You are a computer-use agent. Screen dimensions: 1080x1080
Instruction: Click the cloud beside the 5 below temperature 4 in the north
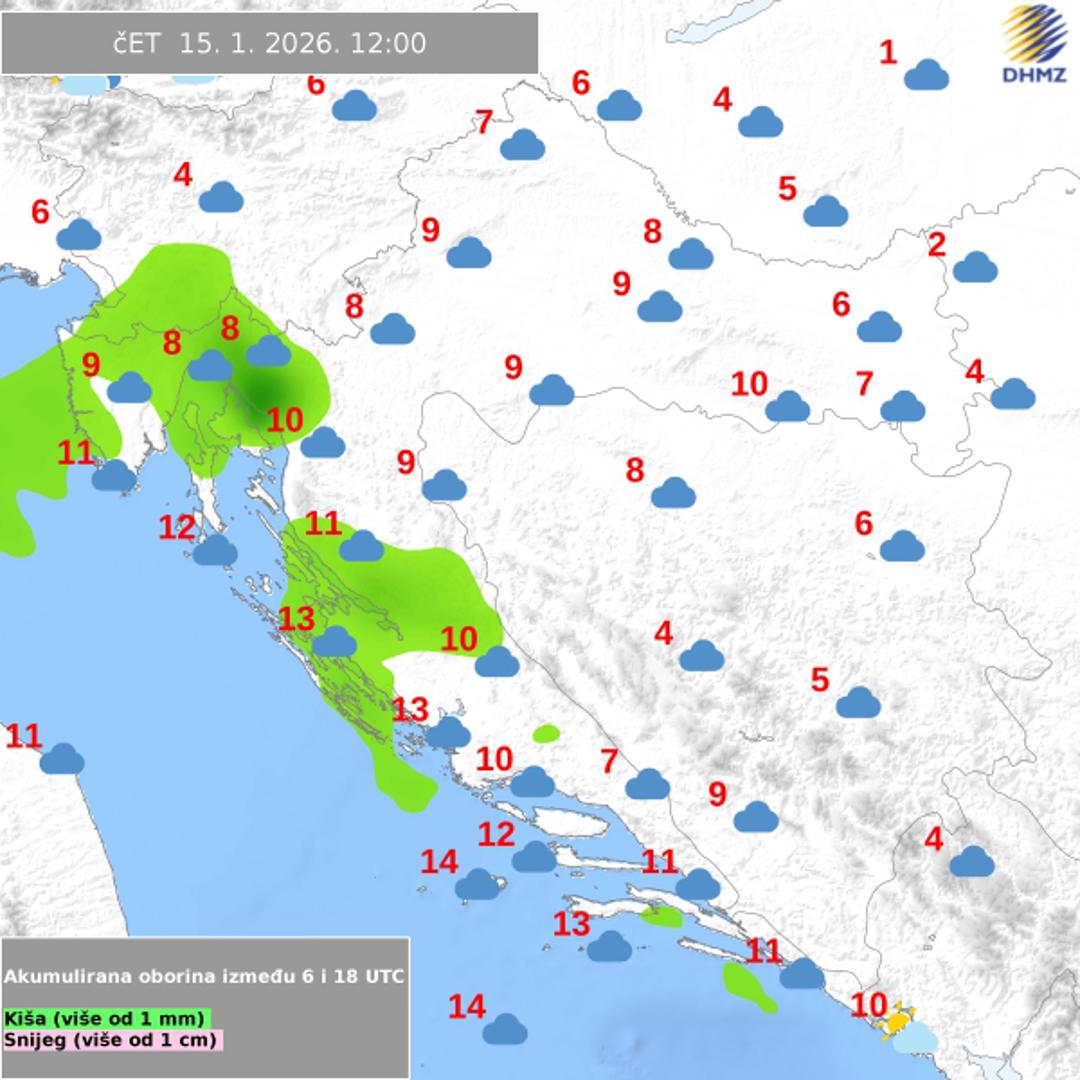coord(826,212)
